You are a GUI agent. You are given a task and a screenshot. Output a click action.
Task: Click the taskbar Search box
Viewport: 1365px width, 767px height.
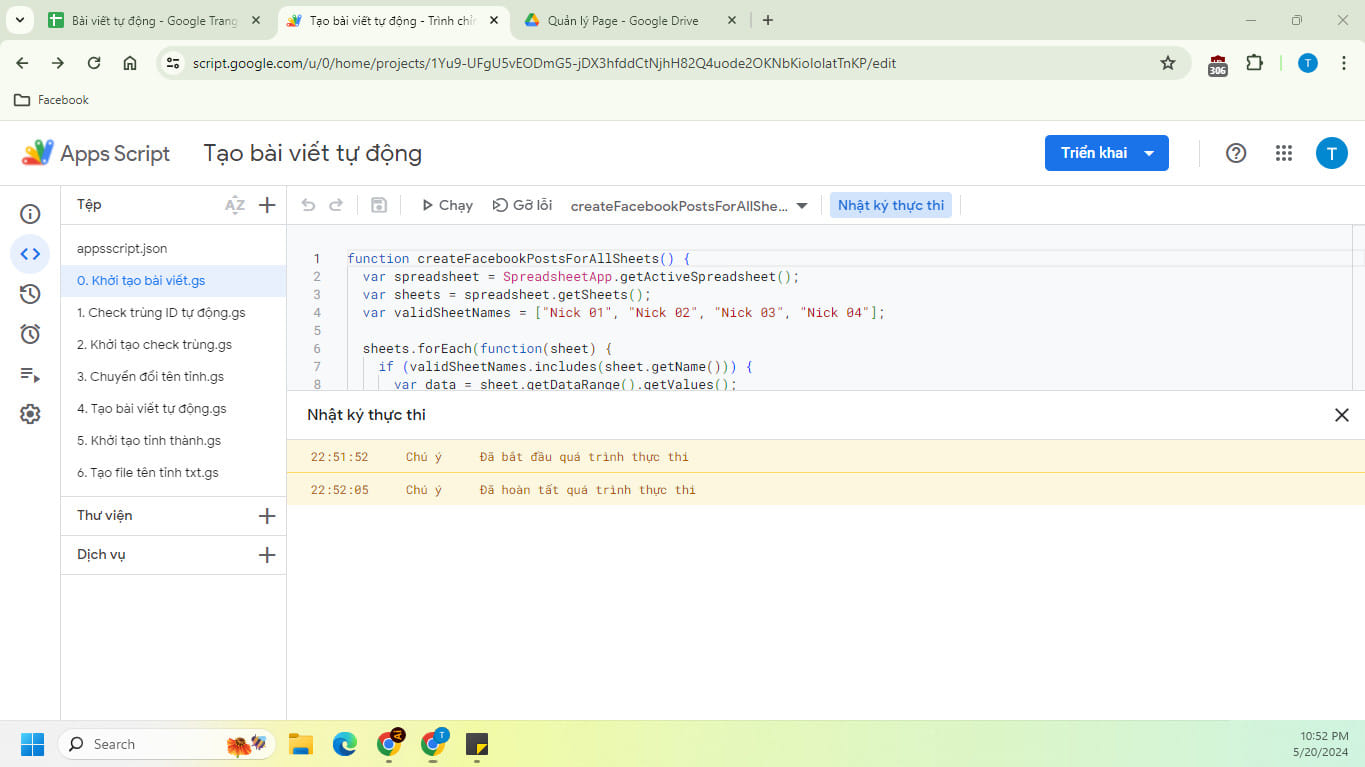166,744
